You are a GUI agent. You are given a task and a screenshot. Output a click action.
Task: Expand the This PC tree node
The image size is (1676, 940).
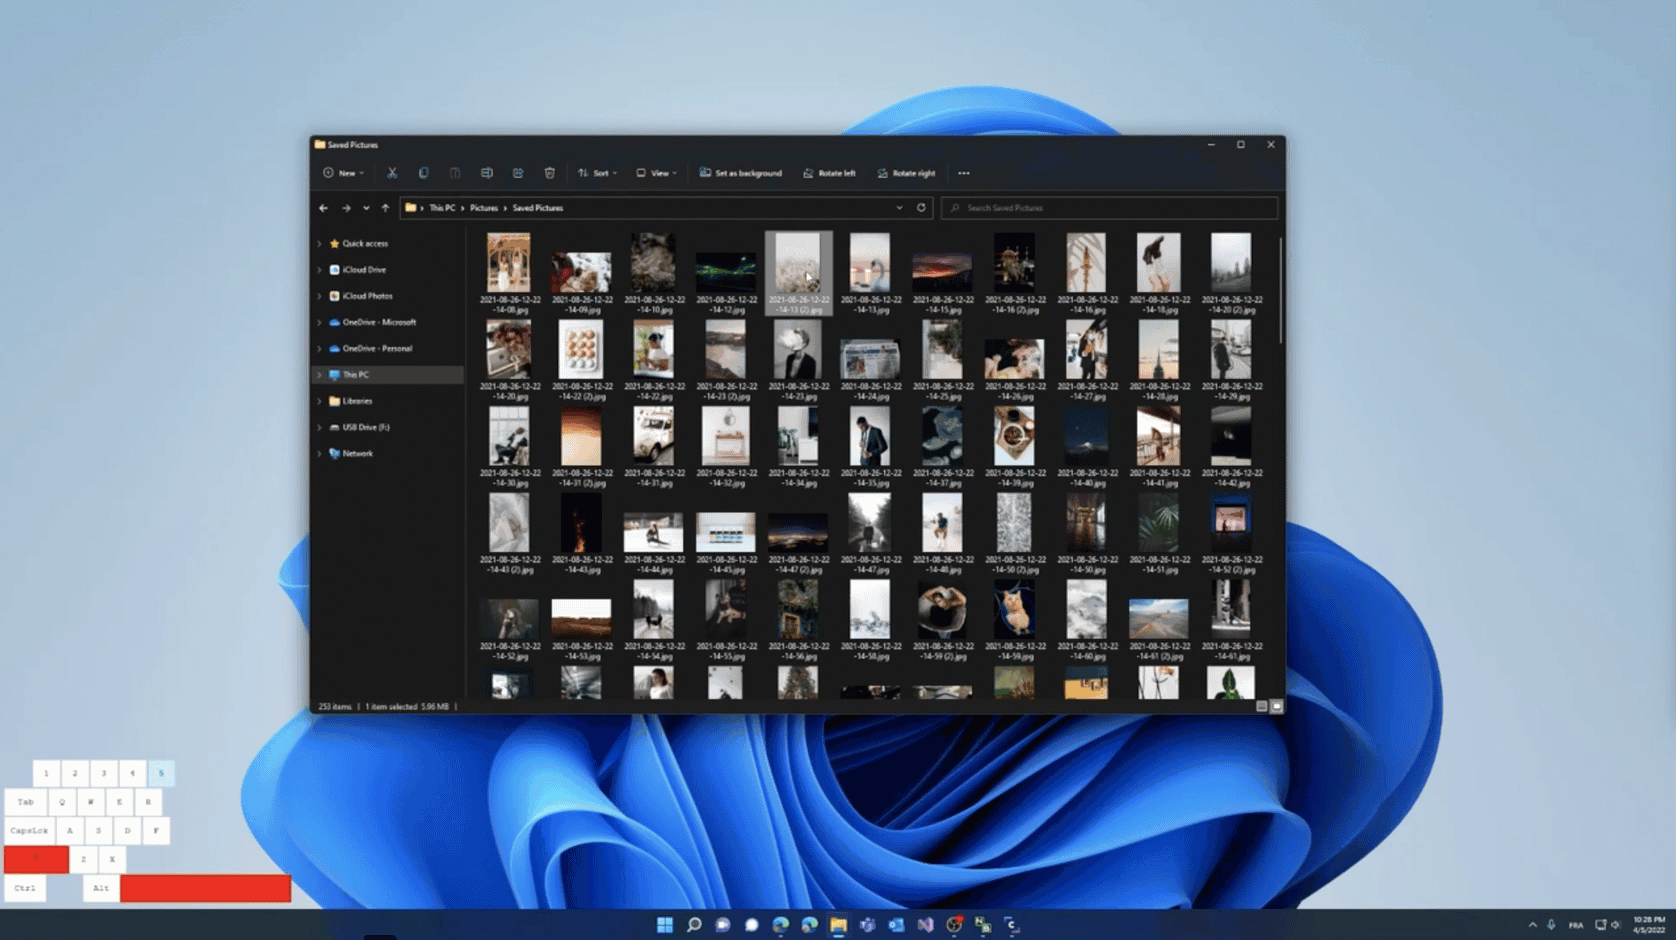click(x=320, y=375)
